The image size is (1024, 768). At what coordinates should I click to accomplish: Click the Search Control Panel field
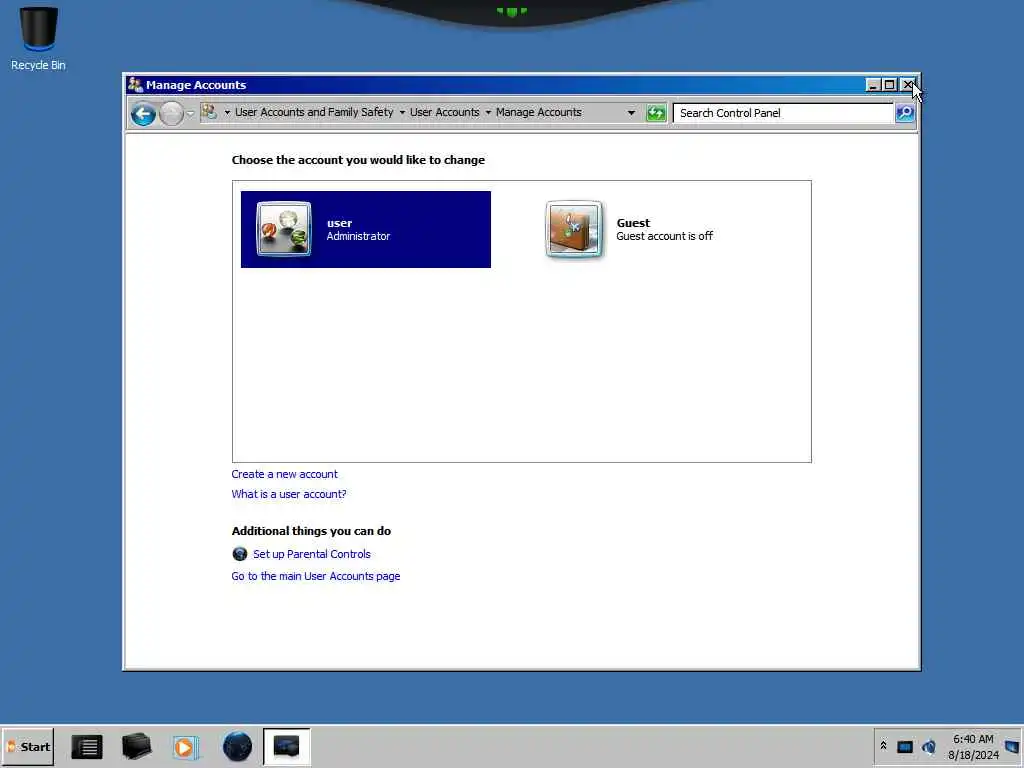click(783, 113)
